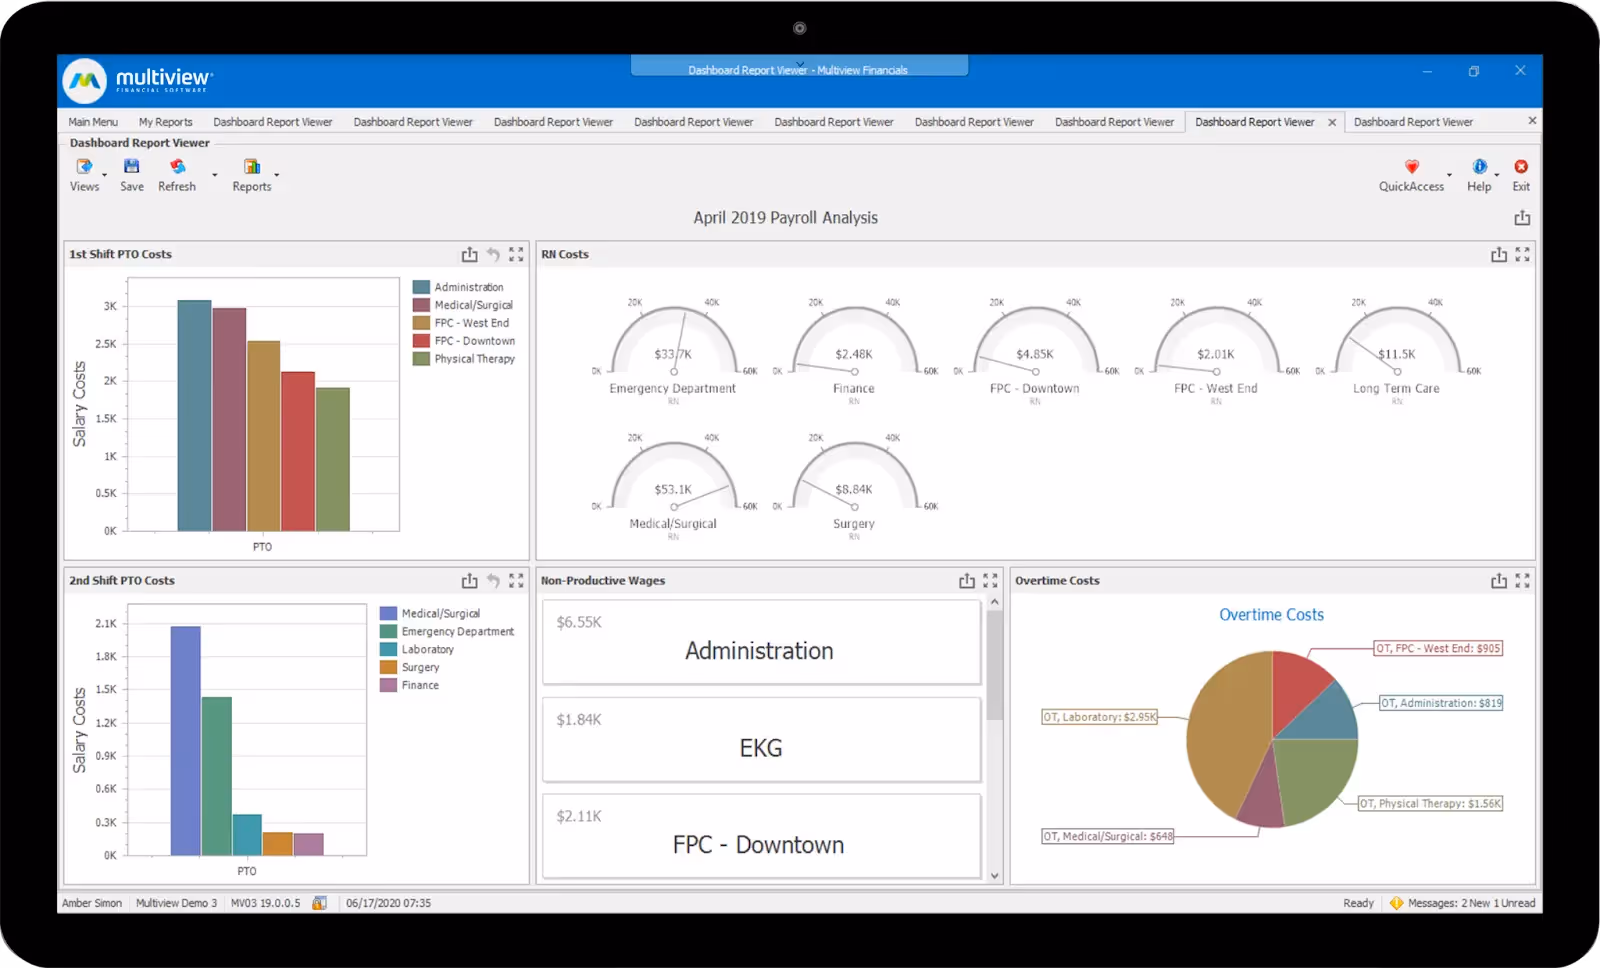The width and height of the screenshot is (1600, 968).
Task: Click the QuickAccess heart icon
Action: click(x=1412, y=167)
